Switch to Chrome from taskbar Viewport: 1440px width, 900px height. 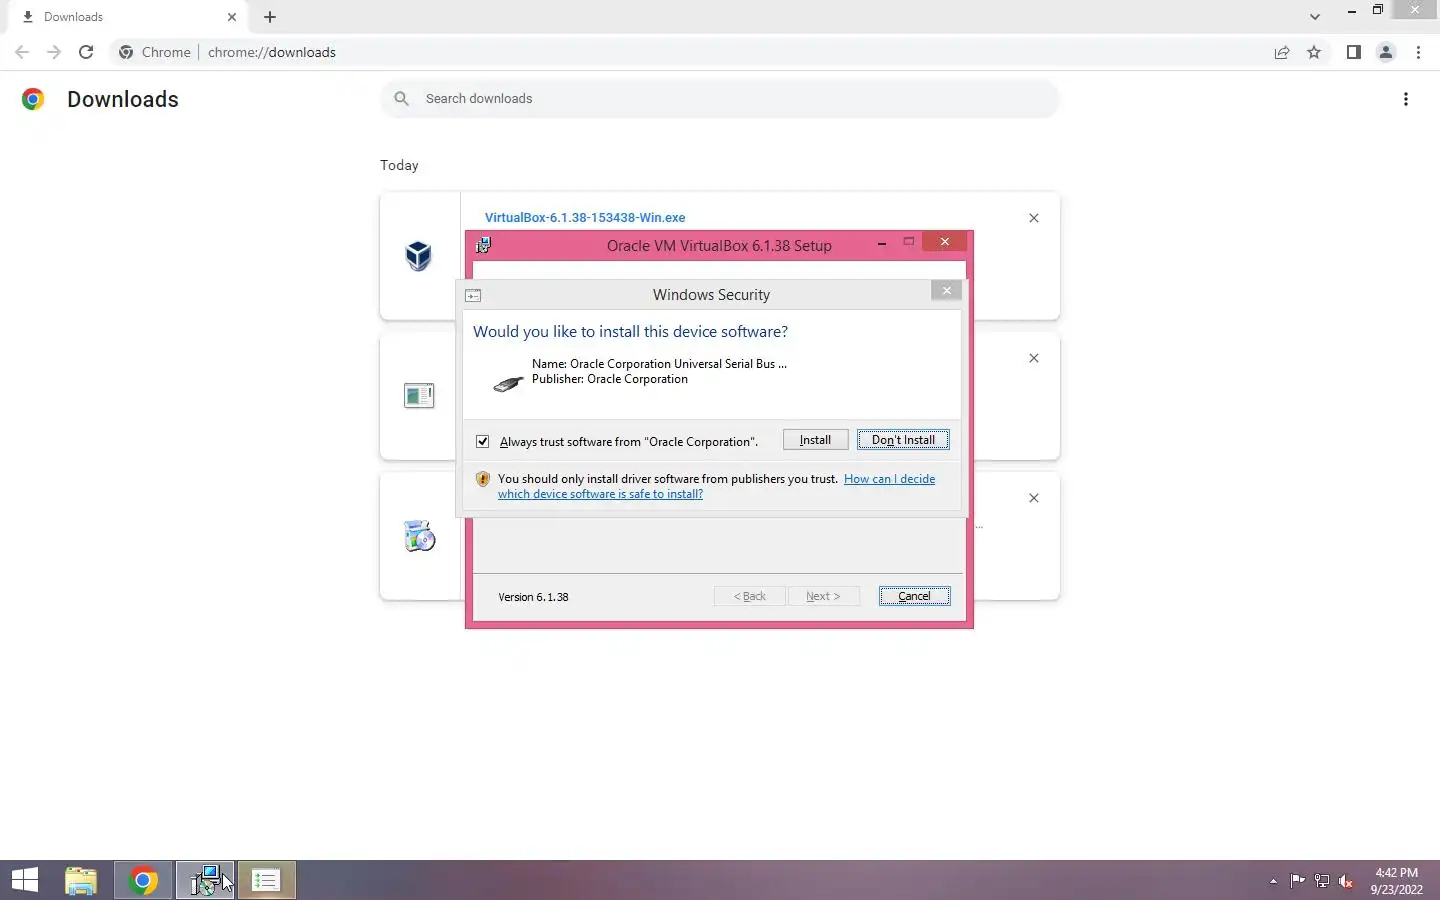tap(143, 880)
